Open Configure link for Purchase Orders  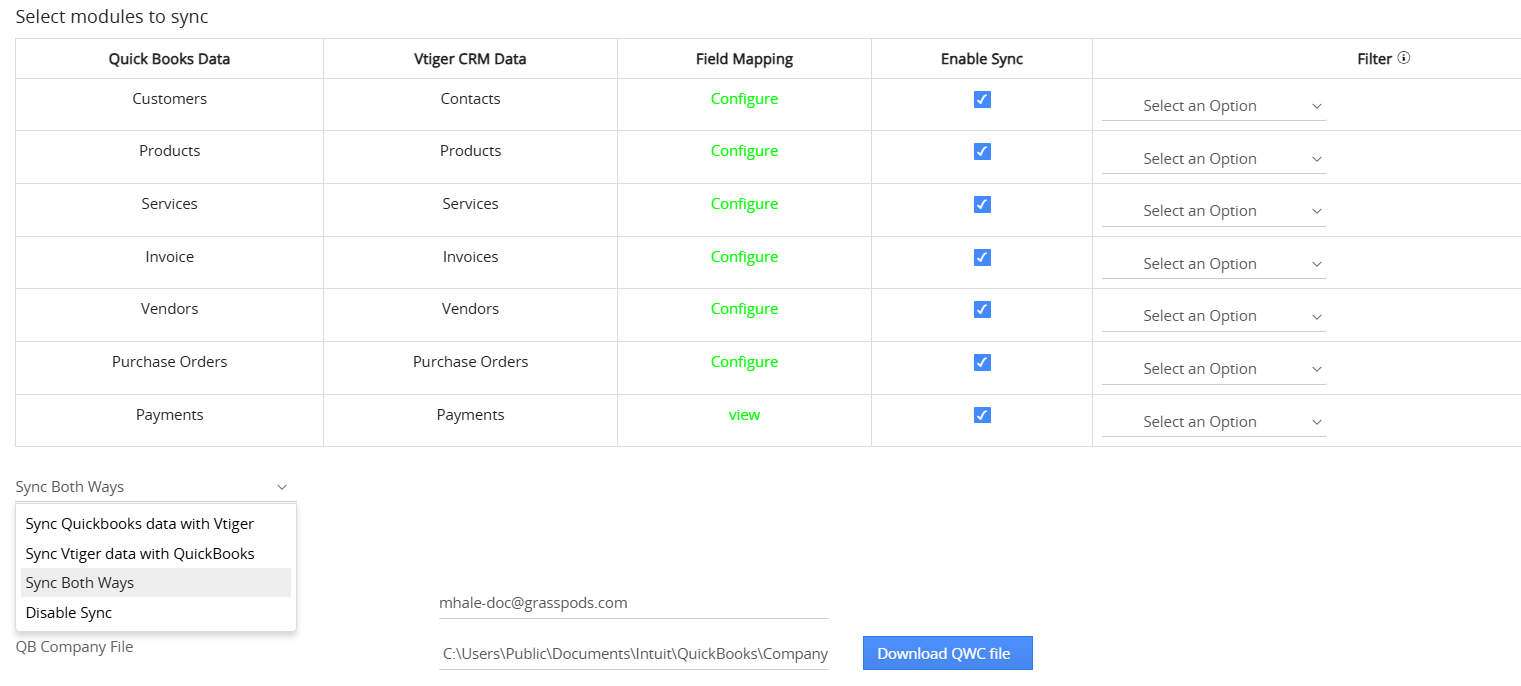(744, 362)
